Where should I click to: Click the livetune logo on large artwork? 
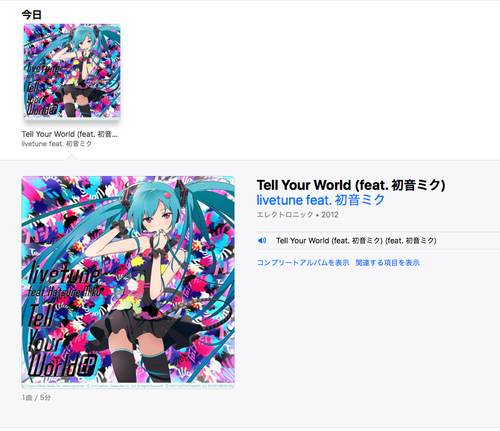click(x=63, y=273)
